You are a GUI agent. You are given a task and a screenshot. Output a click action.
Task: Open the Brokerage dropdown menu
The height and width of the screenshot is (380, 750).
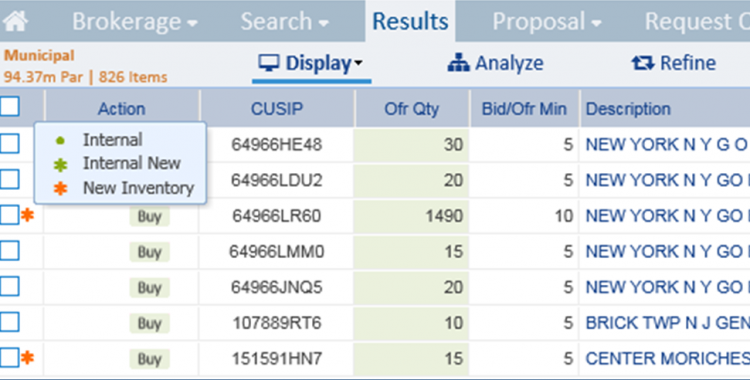[135, 22]
